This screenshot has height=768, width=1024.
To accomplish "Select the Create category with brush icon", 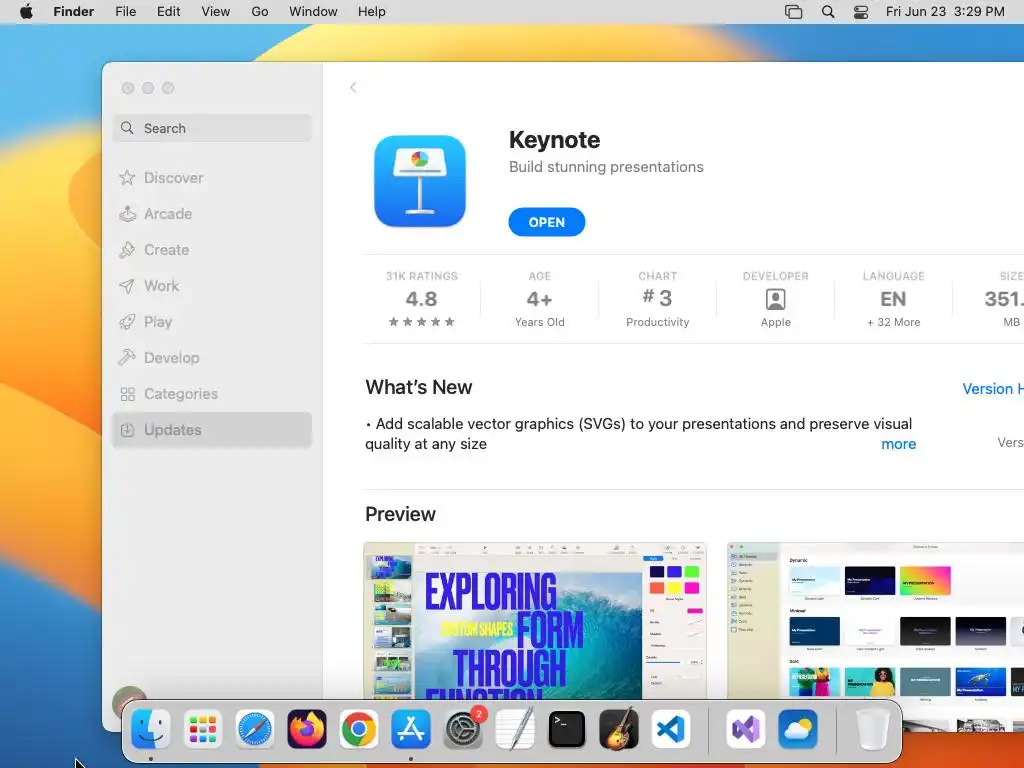I will (212, 249).
